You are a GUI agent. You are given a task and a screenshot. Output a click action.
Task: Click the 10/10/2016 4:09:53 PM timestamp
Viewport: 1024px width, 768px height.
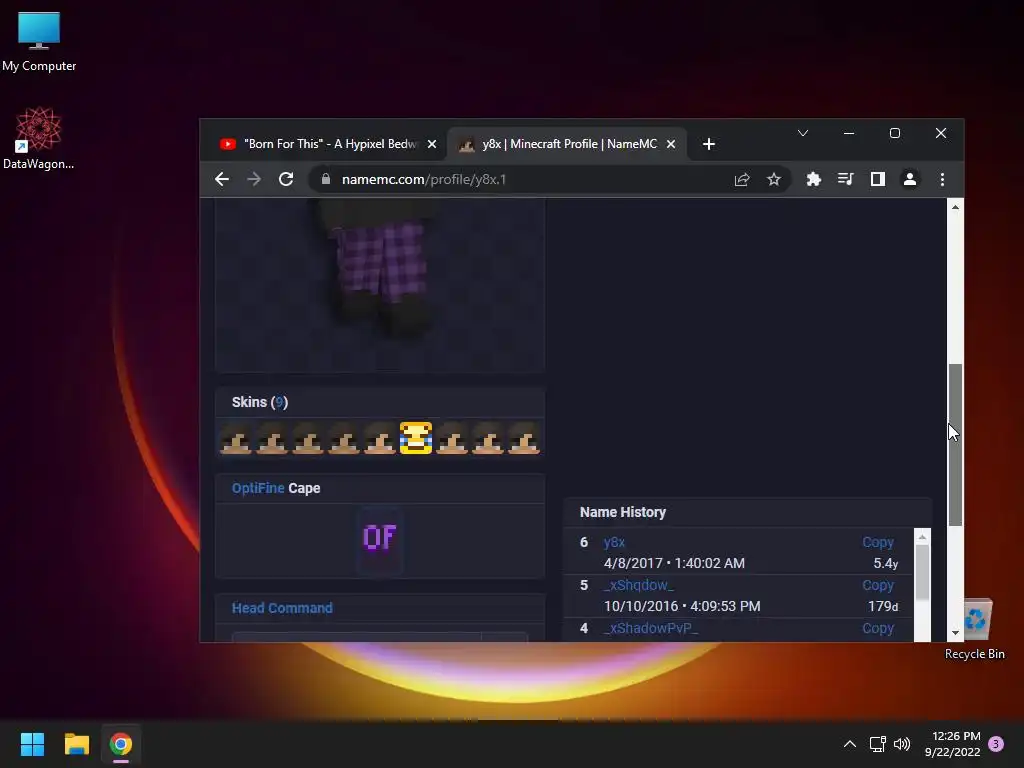point(682,606)
